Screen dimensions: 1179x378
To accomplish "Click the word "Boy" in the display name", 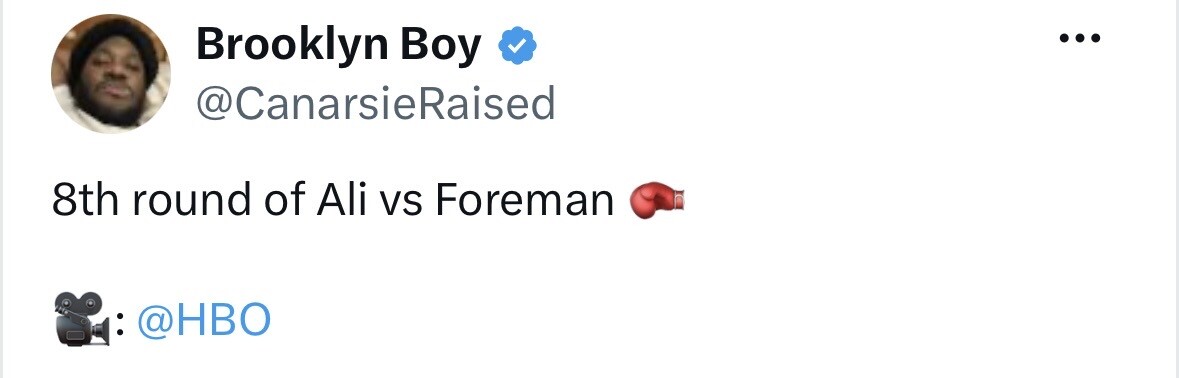I will click(440, 47).
